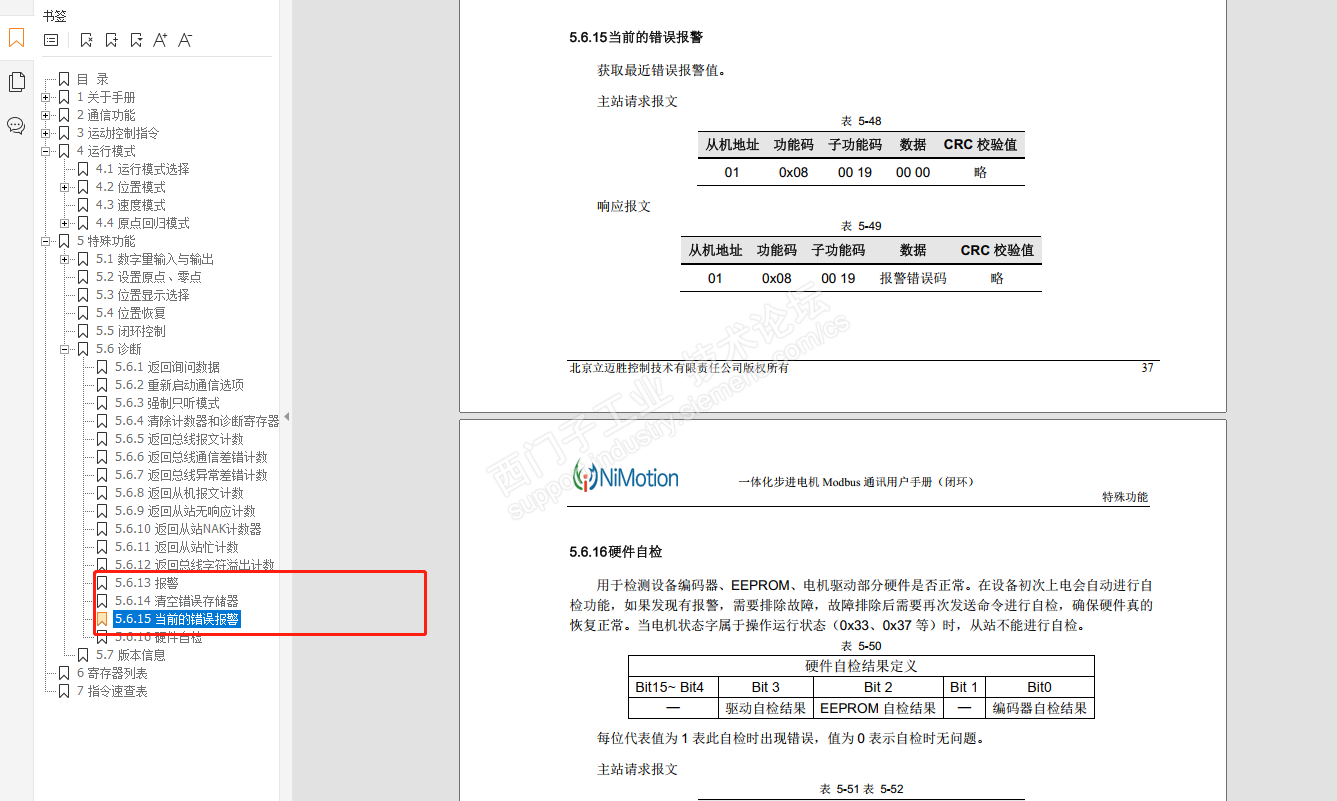Jump to bookmark '5.6.11 返回从站忙计数'
The width and height of the screenshot is (1337, 801).
pyautogui.click(x=176, y=547)
